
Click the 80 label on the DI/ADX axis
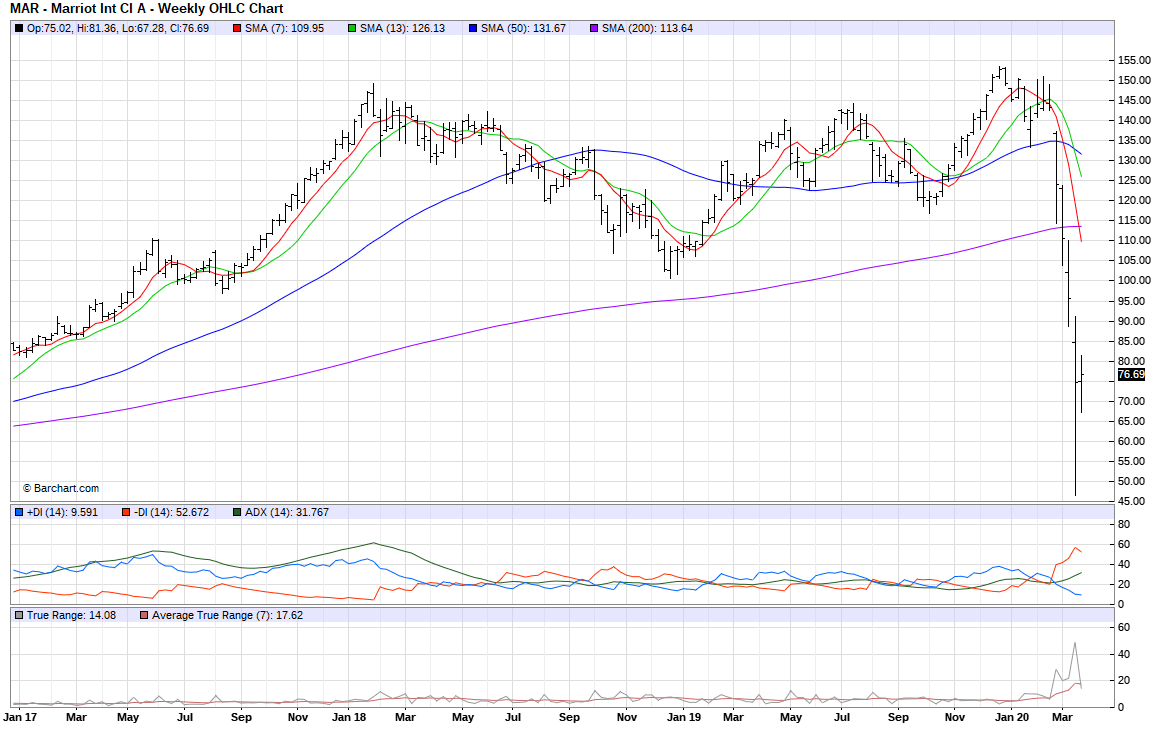click(x=1124, y=525)
